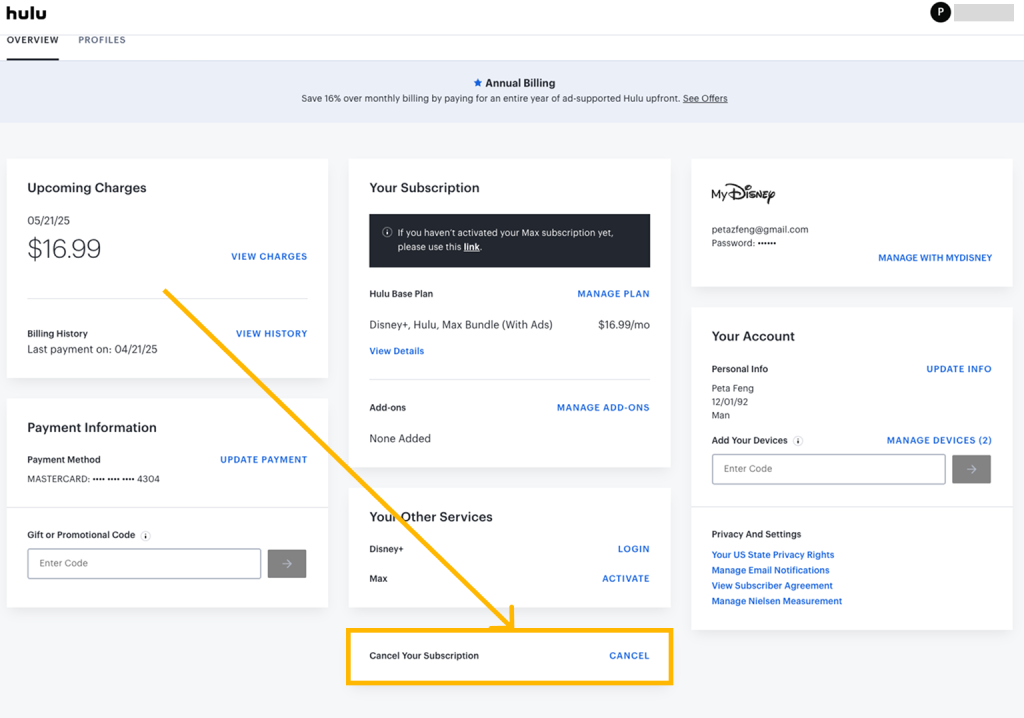The height and width of the screenshot is (718, 1024).
Task: Click the Hulu logo
Action: pyautogui.click(x=26, y=13)
